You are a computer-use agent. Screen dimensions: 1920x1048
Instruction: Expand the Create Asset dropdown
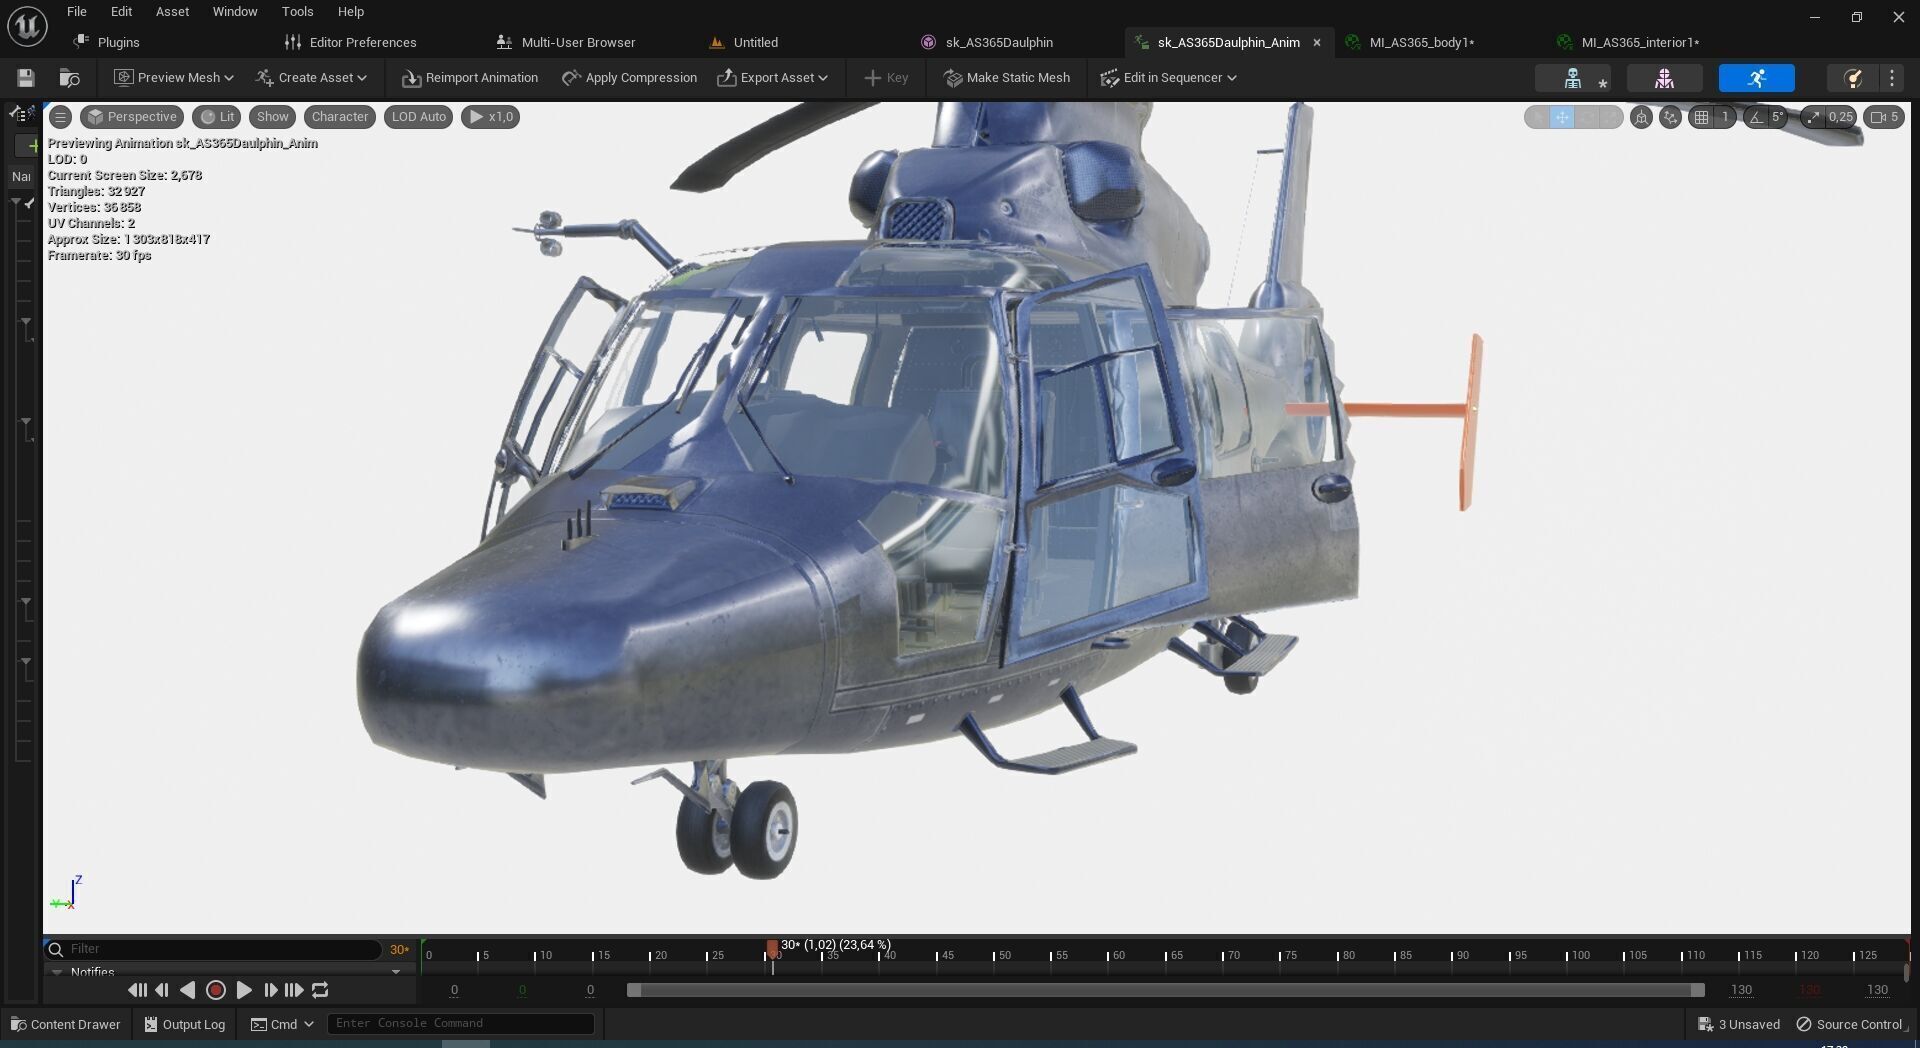coord(311,78)
